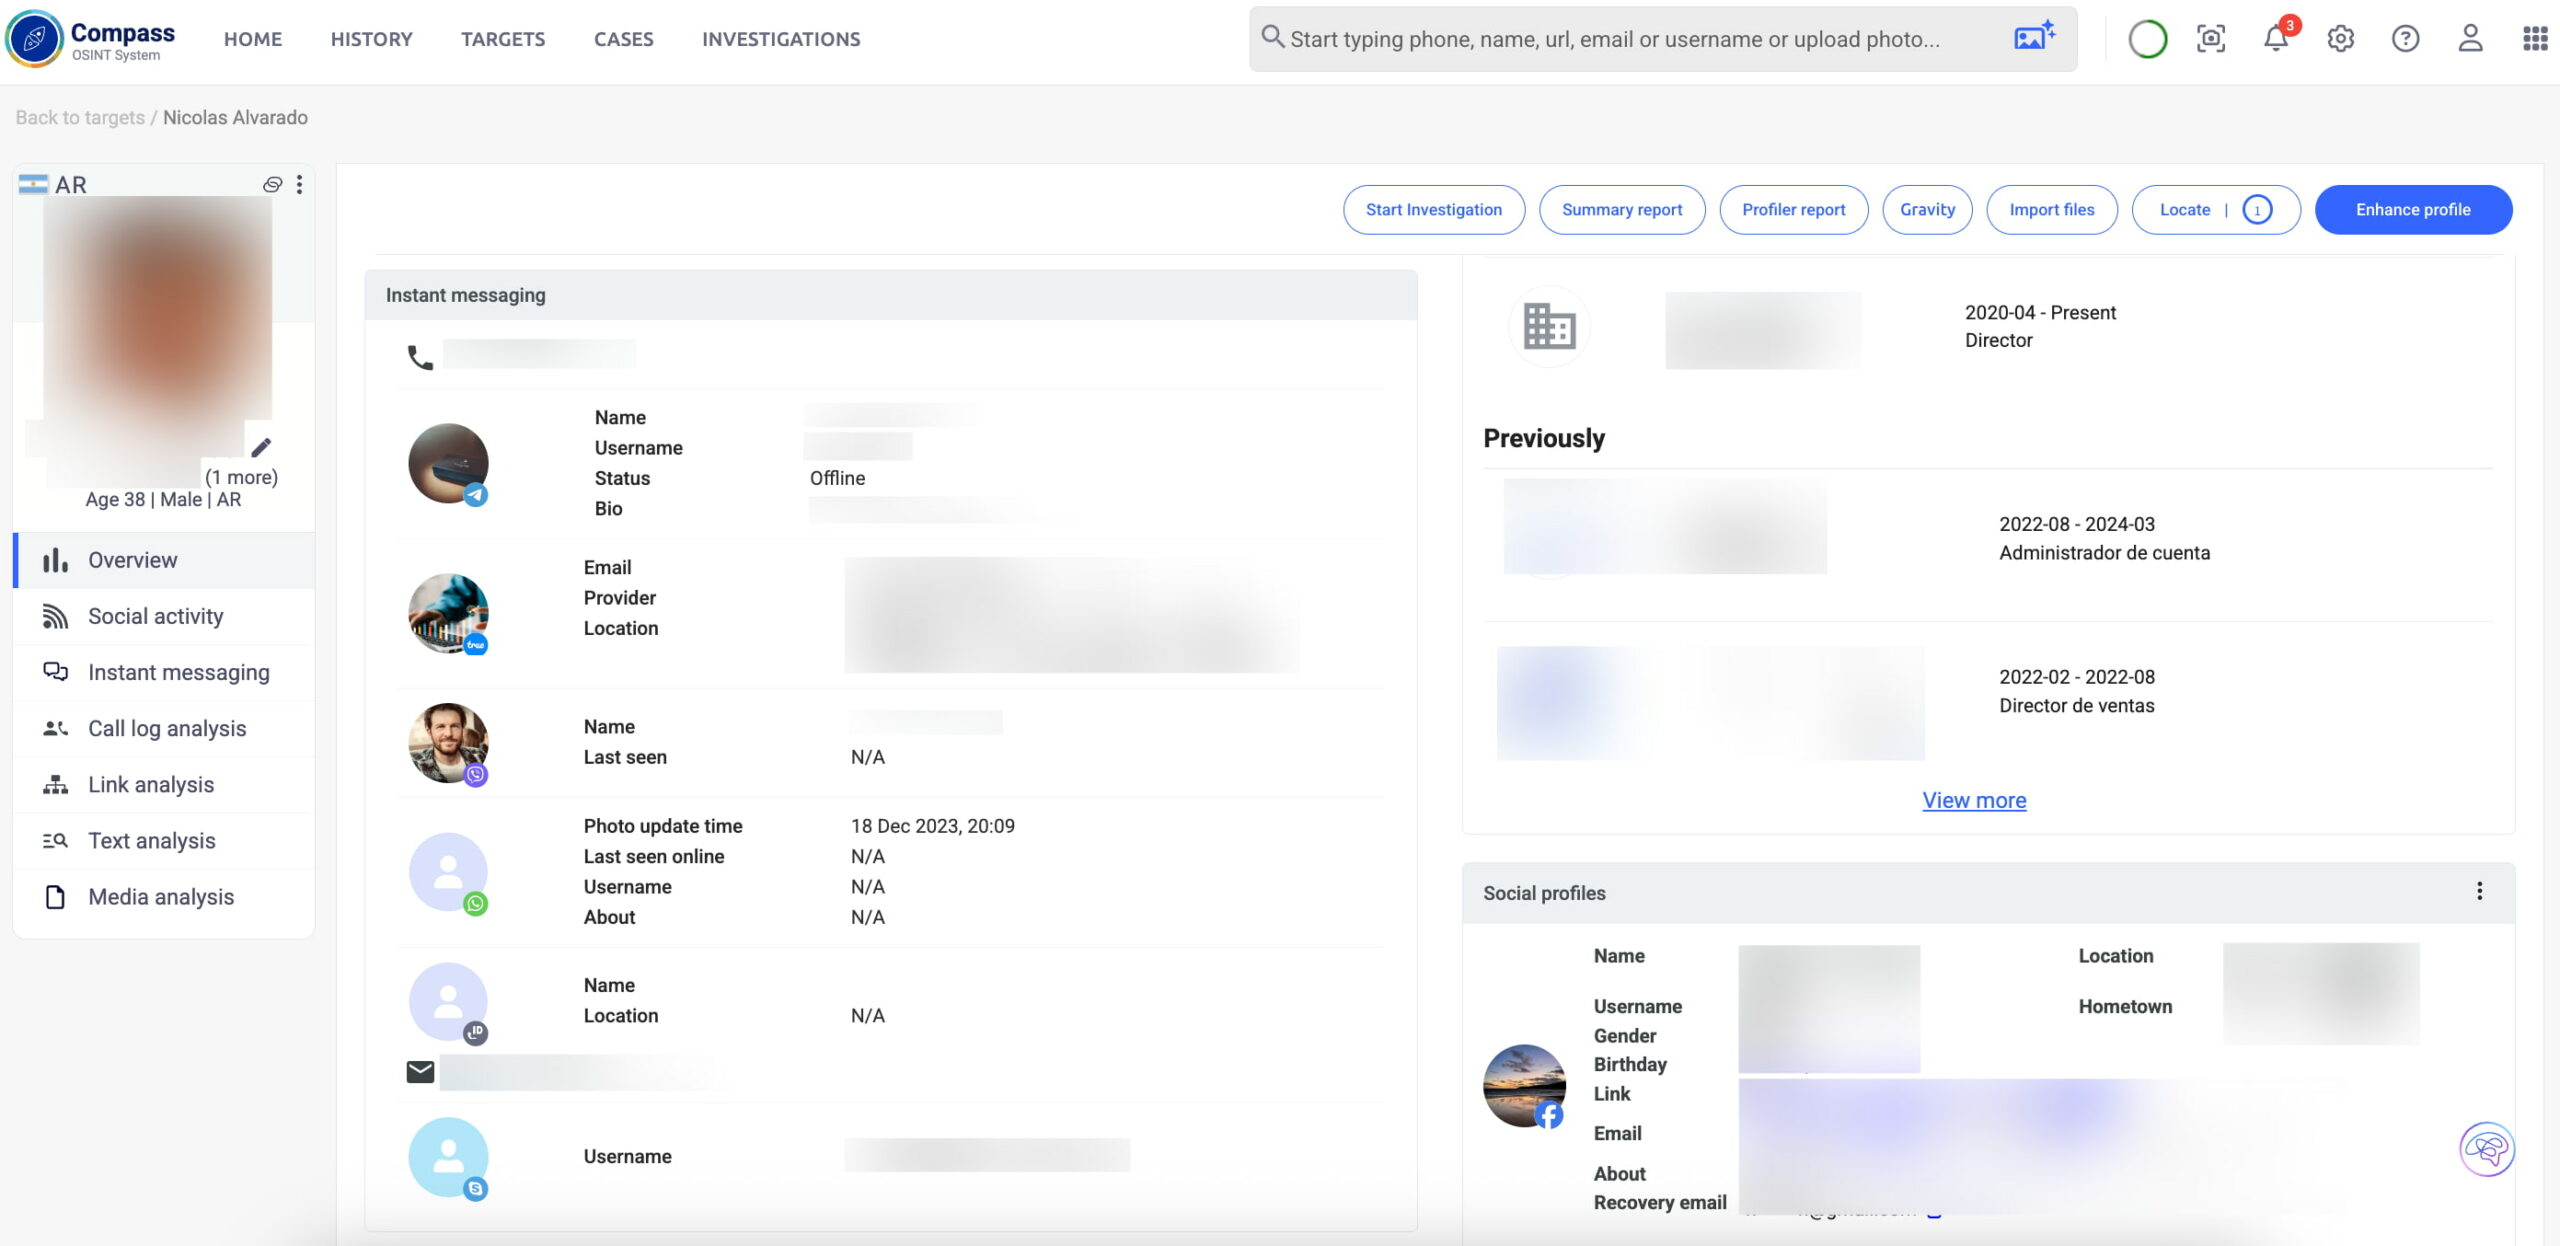Open the TARGETS menu item
The height and width of the screenshot is (1246, 2560).
tap(503, 39)
